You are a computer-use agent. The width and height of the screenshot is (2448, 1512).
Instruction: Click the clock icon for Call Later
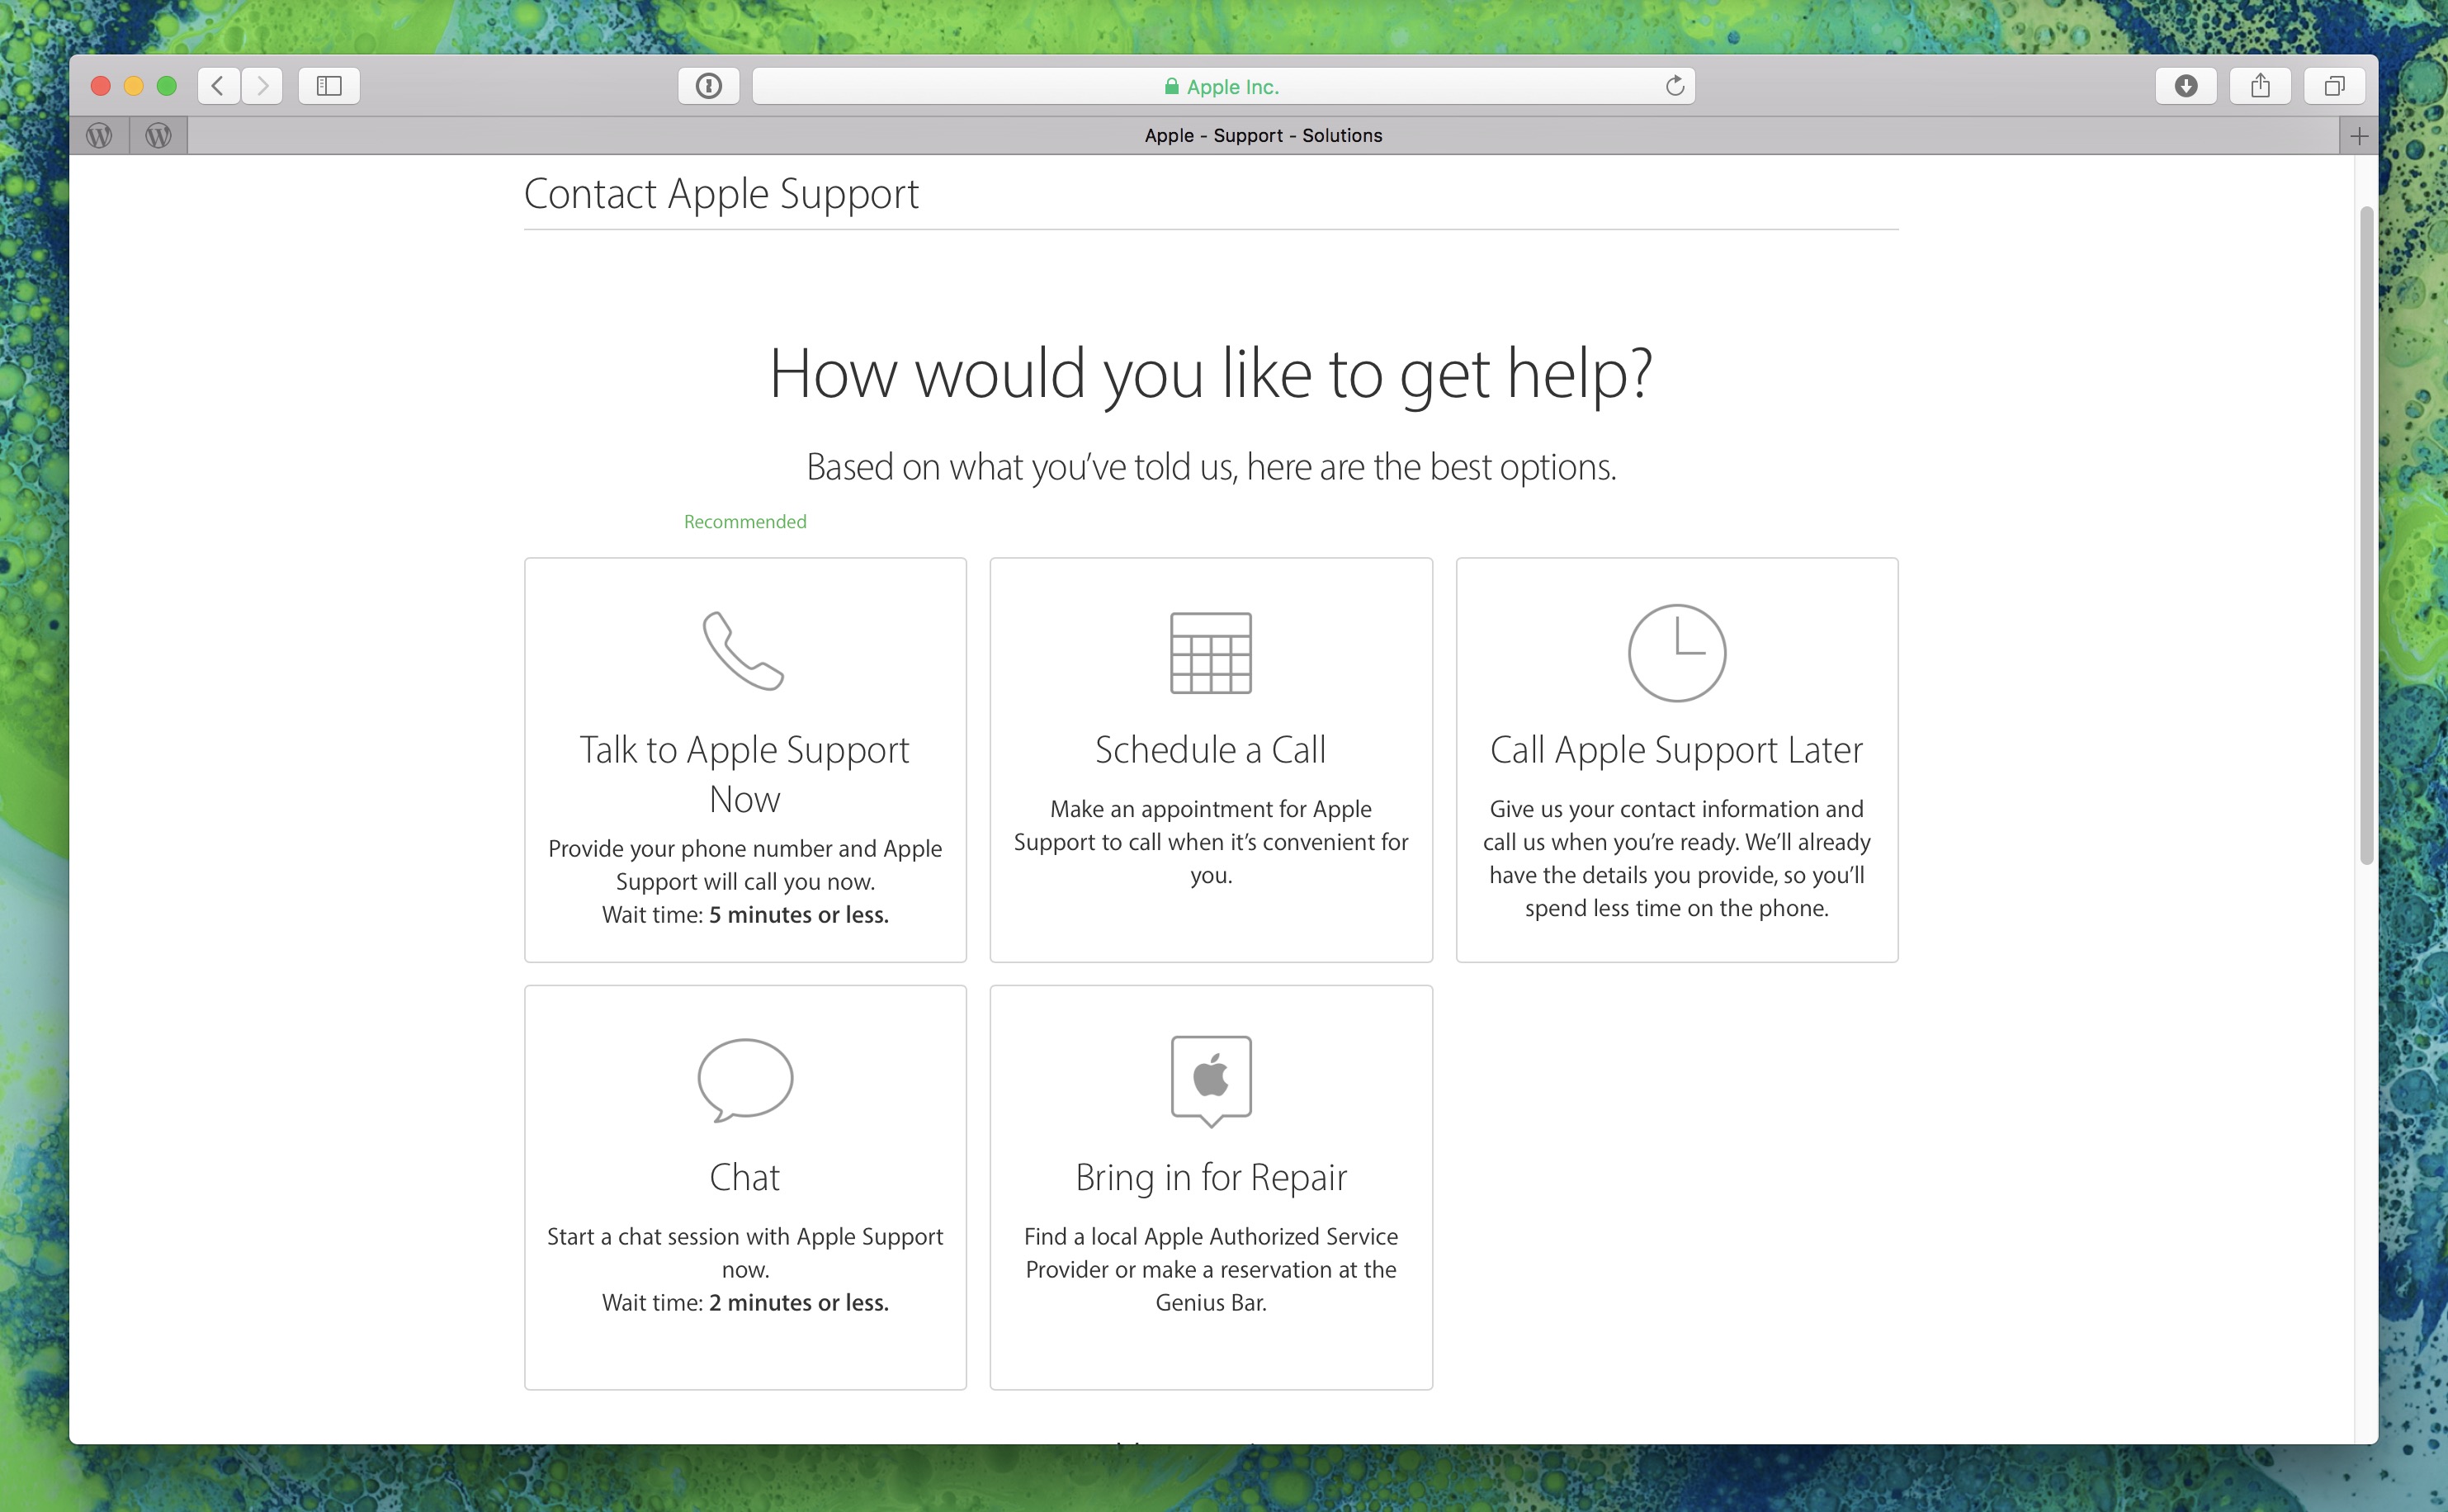pos(1676,652)
